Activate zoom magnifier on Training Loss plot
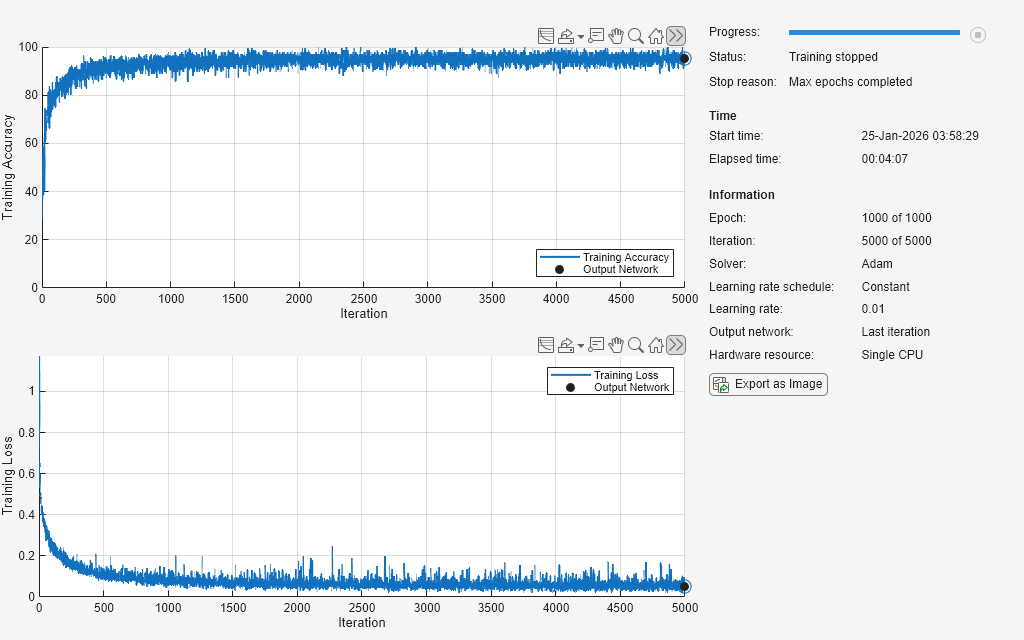 coord(635,345)
